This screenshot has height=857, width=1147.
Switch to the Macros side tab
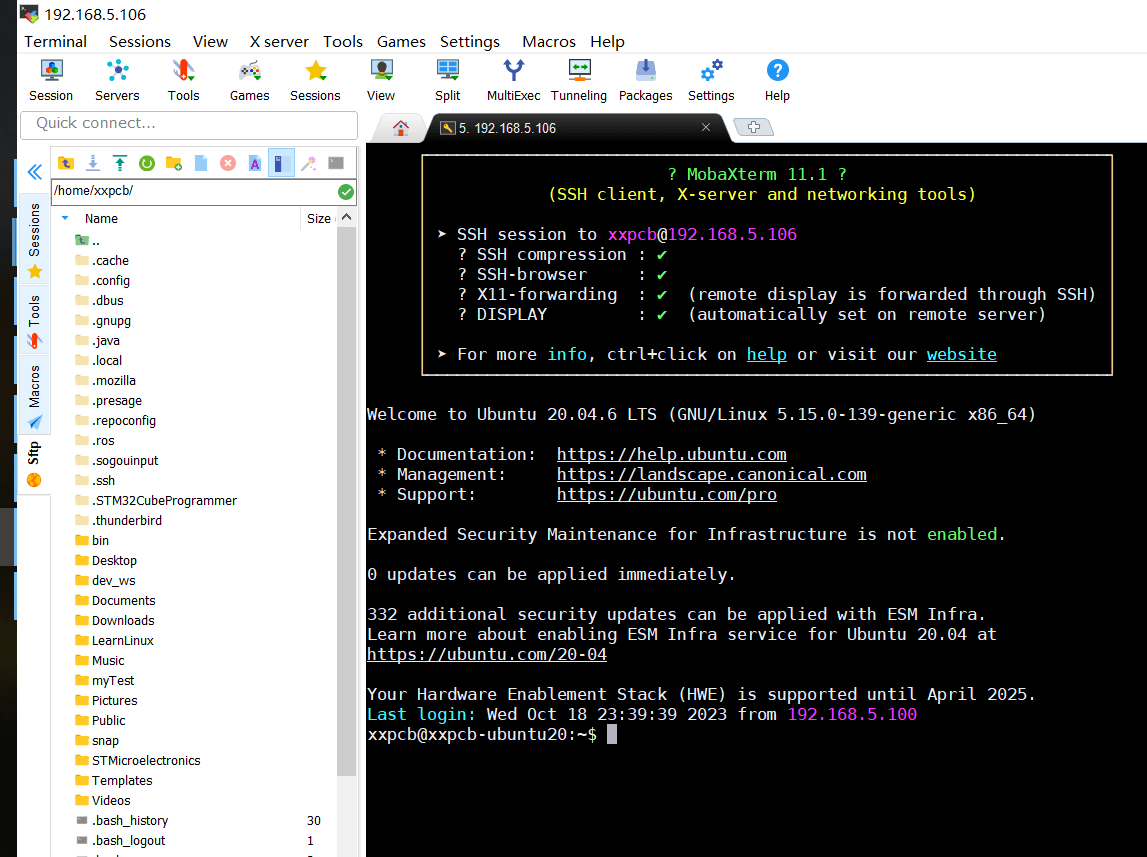[34, 396]
